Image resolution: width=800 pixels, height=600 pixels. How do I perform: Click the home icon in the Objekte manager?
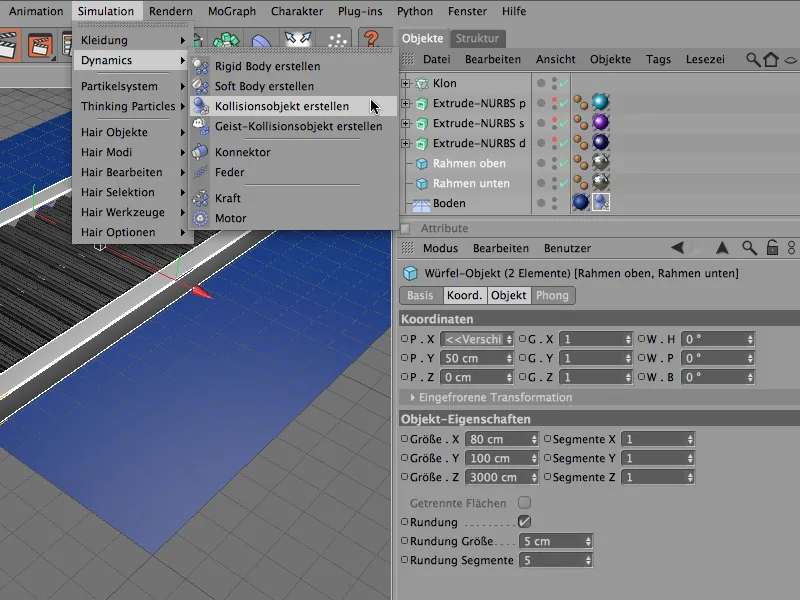771,60
